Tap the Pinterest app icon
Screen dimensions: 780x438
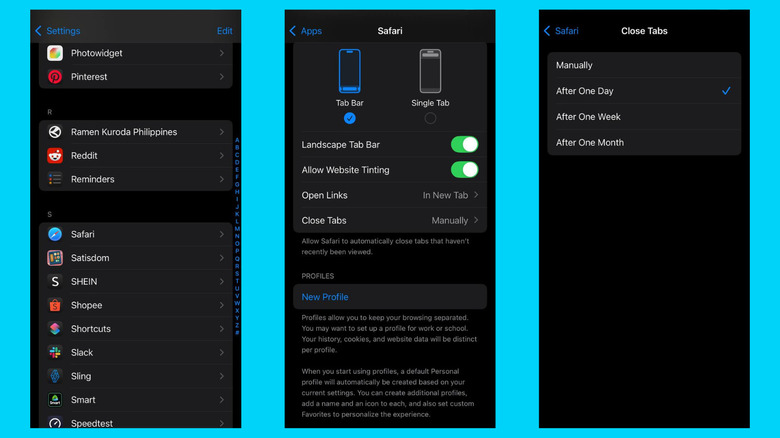point(55,77)
